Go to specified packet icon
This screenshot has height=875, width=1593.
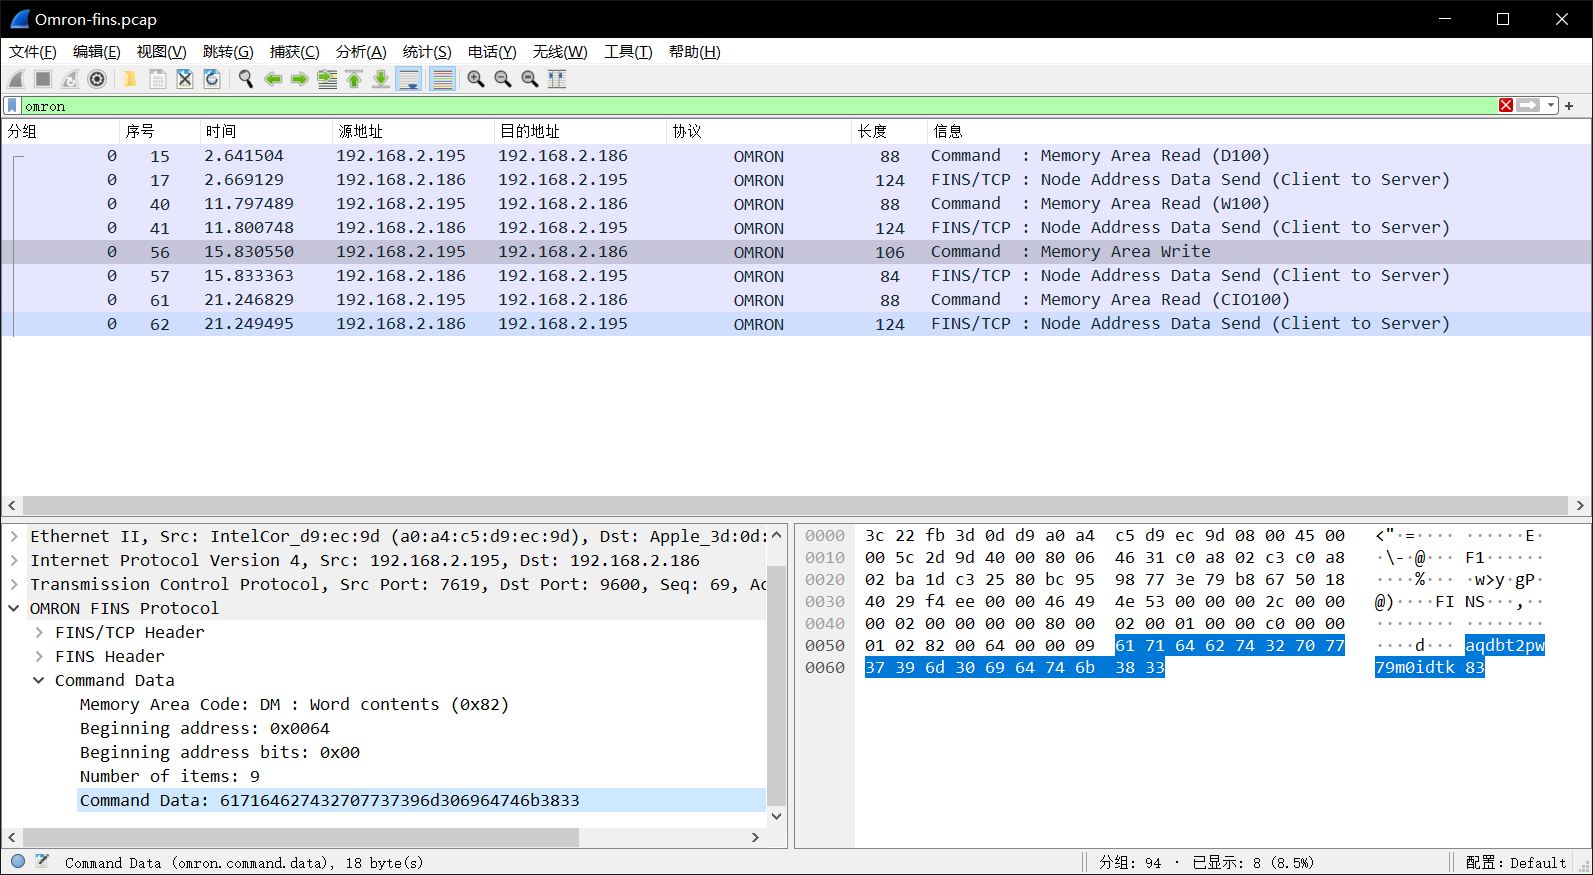(327, 79)
